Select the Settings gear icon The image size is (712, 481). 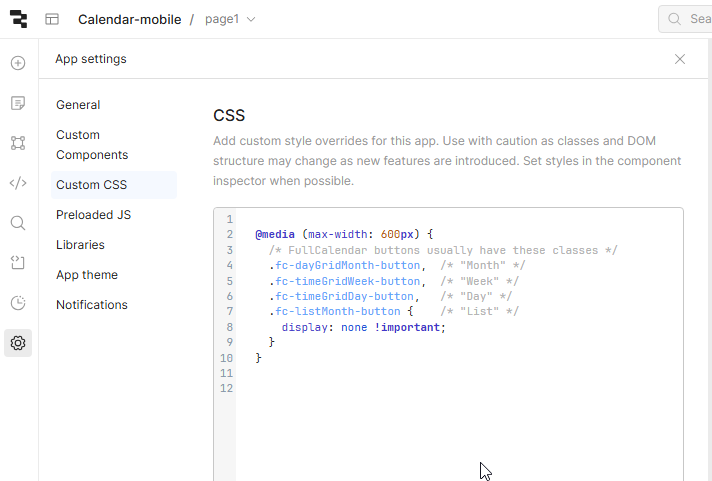pos(18,343)
